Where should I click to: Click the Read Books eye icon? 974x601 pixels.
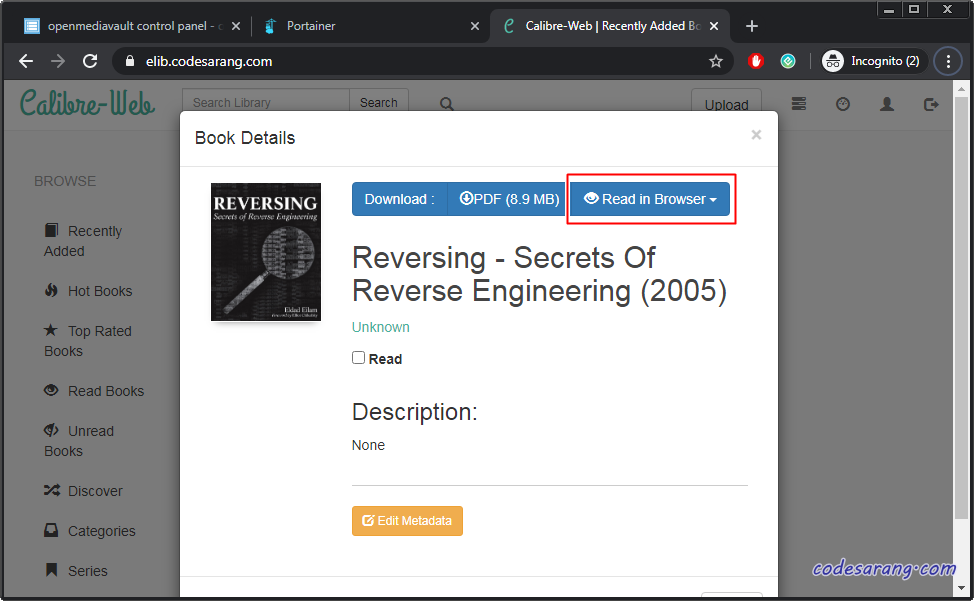pos(52,390)
